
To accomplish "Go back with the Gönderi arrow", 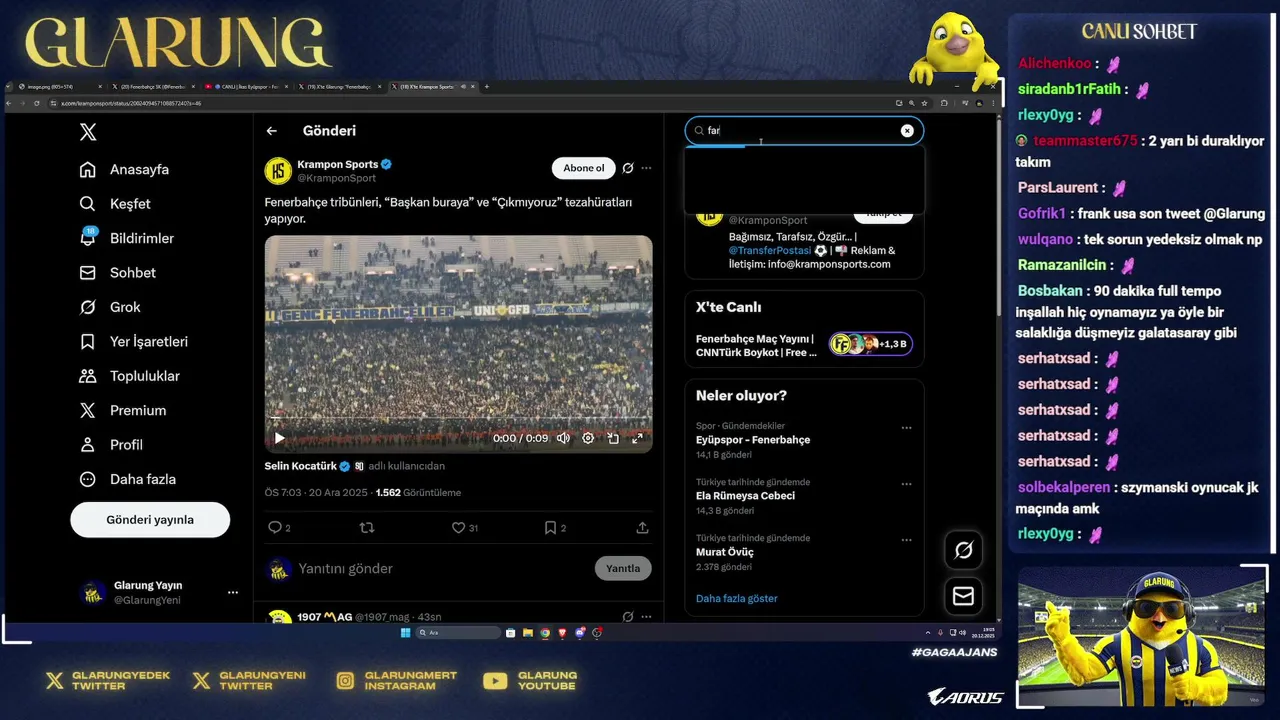I will (271, 131).
